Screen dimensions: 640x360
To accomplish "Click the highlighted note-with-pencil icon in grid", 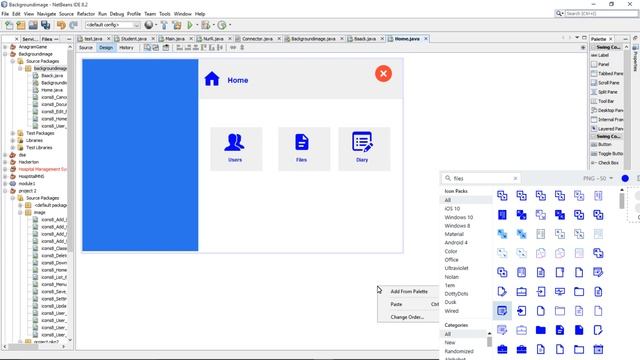I will click(x=502, y=311).
